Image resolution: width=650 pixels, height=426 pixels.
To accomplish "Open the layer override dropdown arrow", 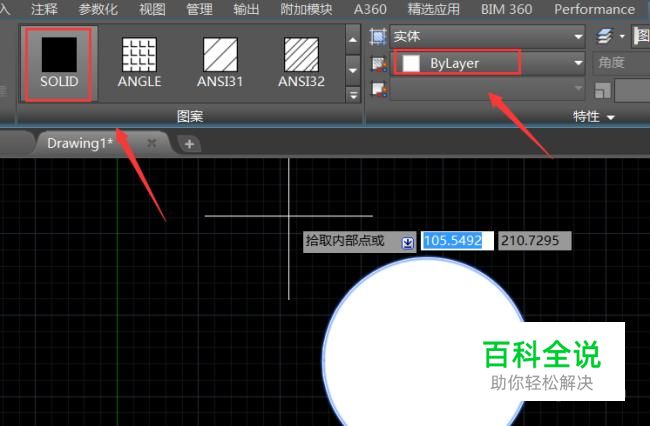I will [622, 36].
